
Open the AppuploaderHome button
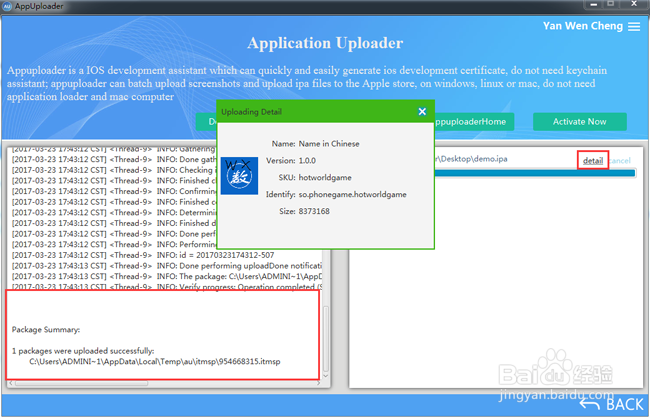pyautogui.click(x=474, y=122)
